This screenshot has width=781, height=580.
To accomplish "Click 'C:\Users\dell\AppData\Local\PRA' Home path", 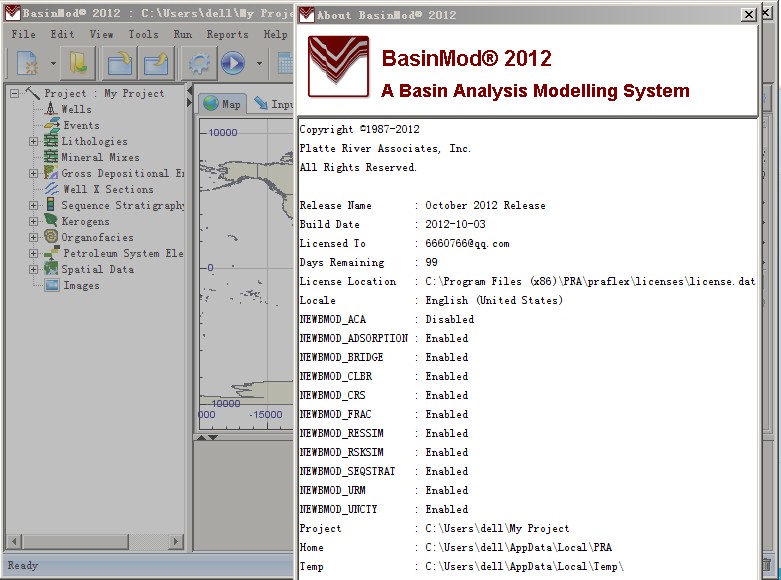I will coord(519,547).
